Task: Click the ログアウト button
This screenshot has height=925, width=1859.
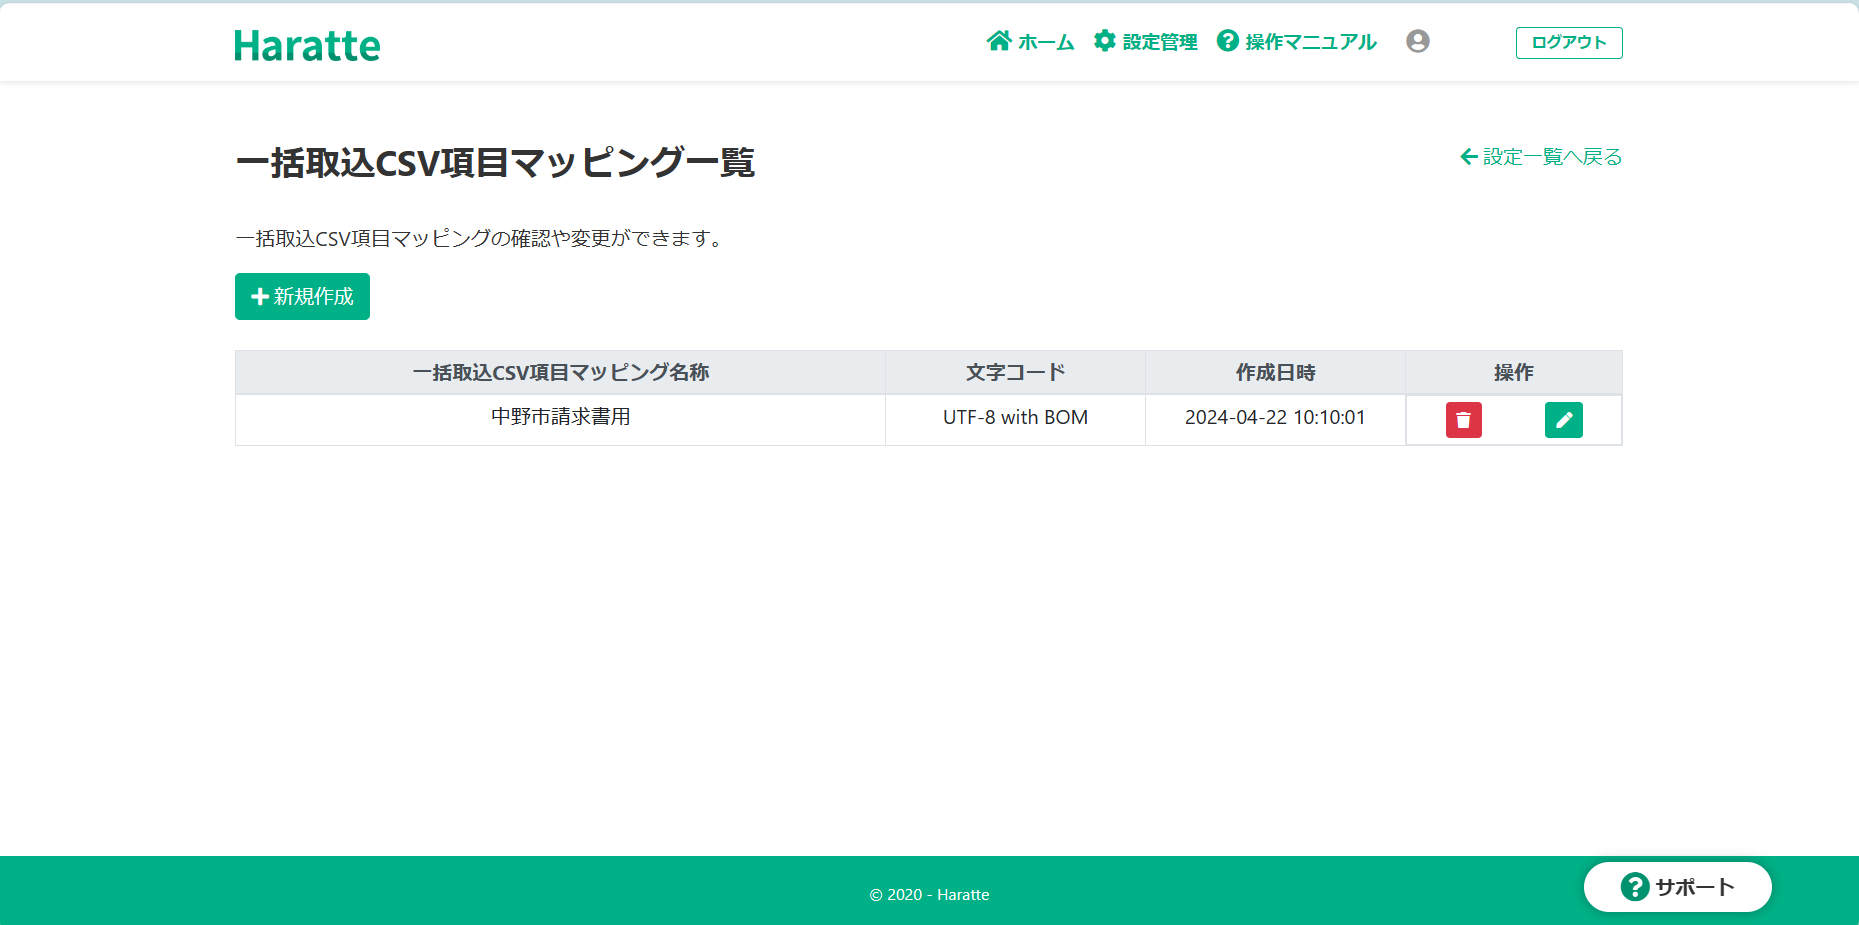Action: [x=1569, y=43]
